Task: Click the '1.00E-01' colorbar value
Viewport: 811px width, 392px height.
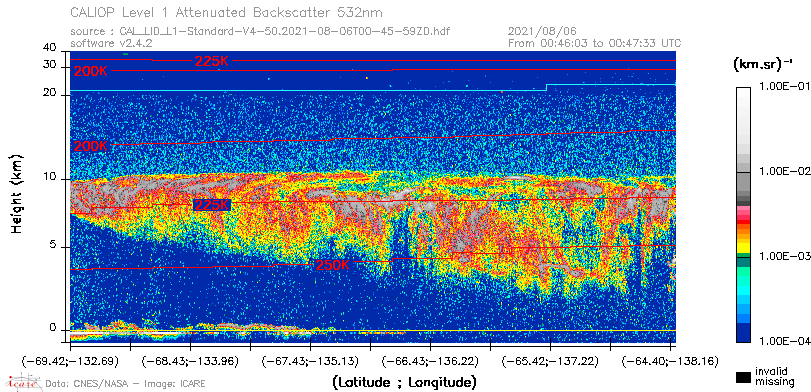Action: (x=784, y=86)
